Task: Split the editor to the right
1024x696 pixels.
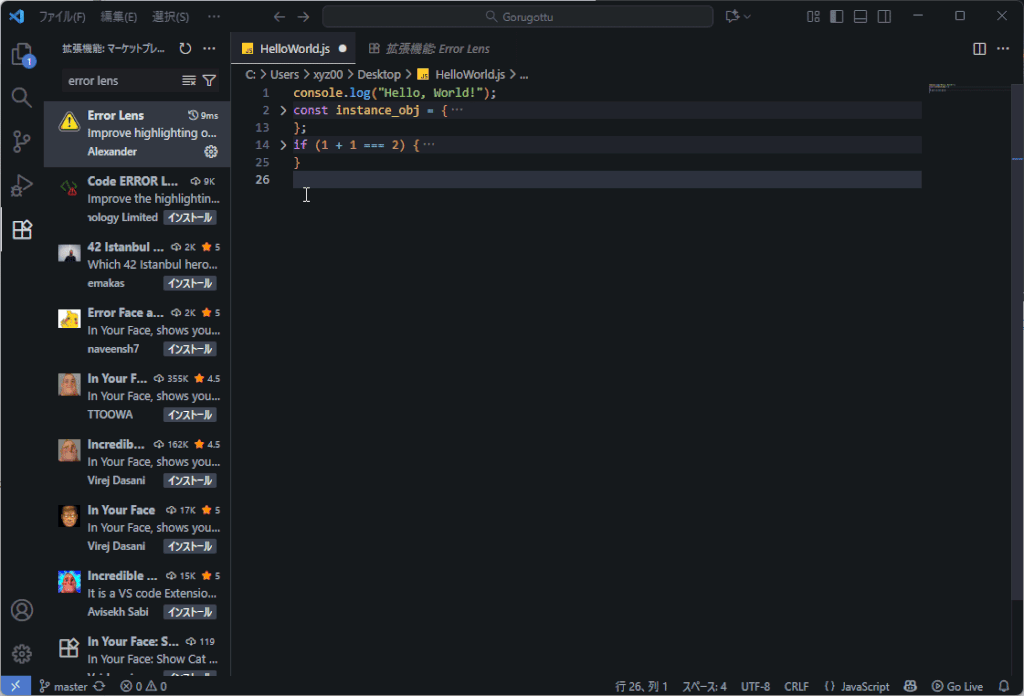Action: 979,48
